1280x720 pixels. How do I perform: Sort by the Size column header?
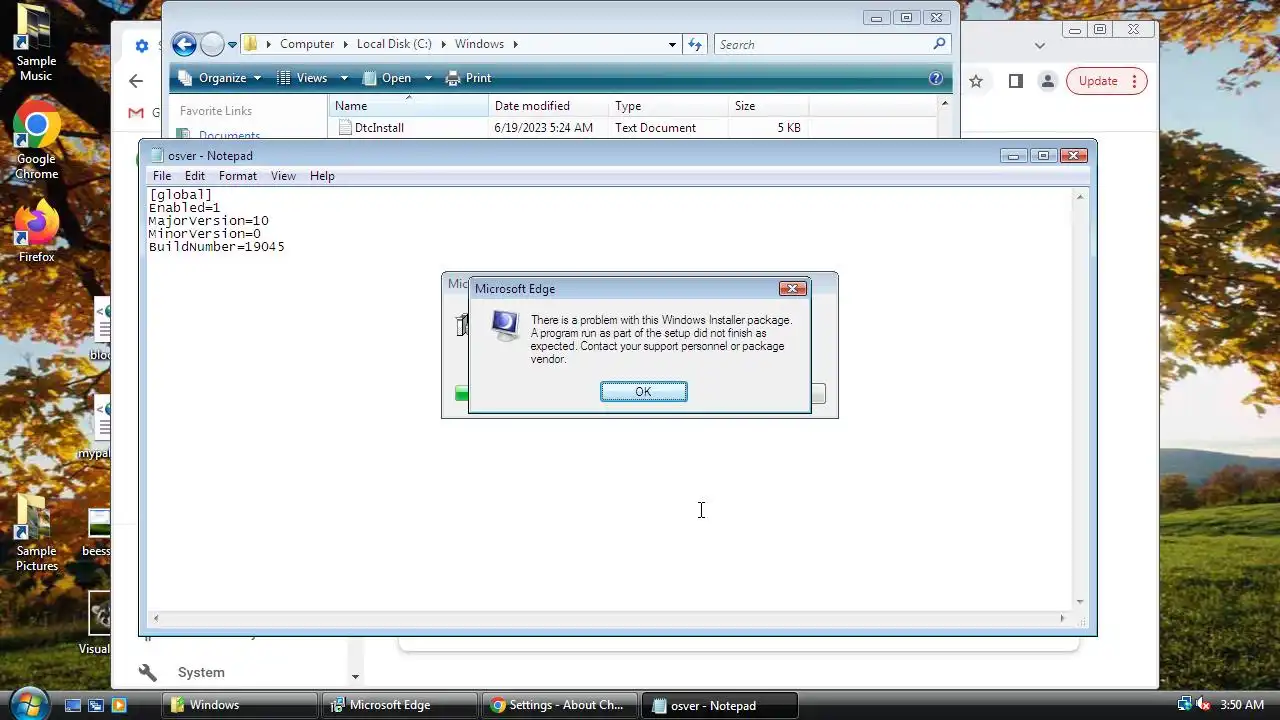tap(768, 106)
